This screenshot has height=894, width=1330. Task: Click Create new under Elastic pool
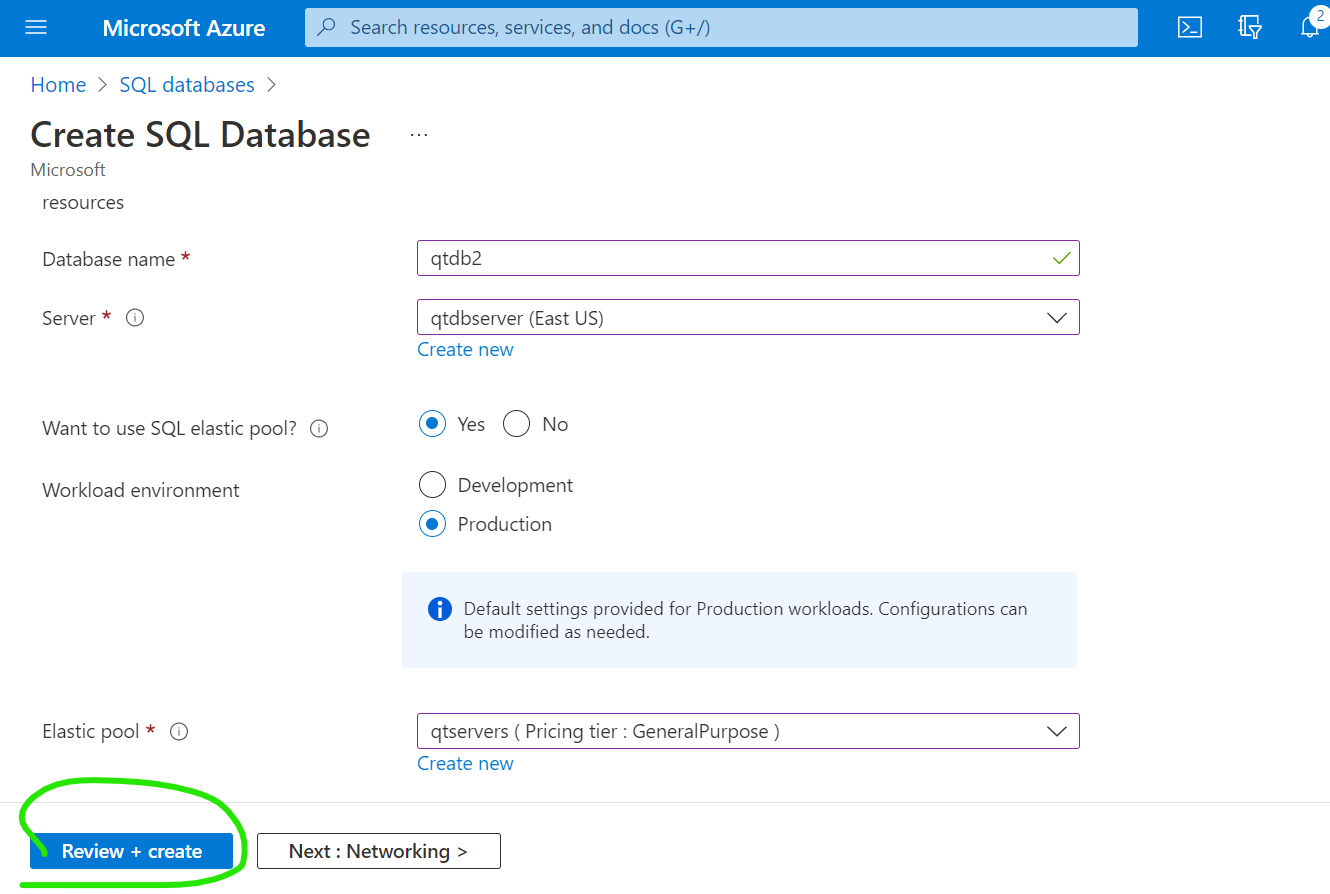click(x=465, y=764)
